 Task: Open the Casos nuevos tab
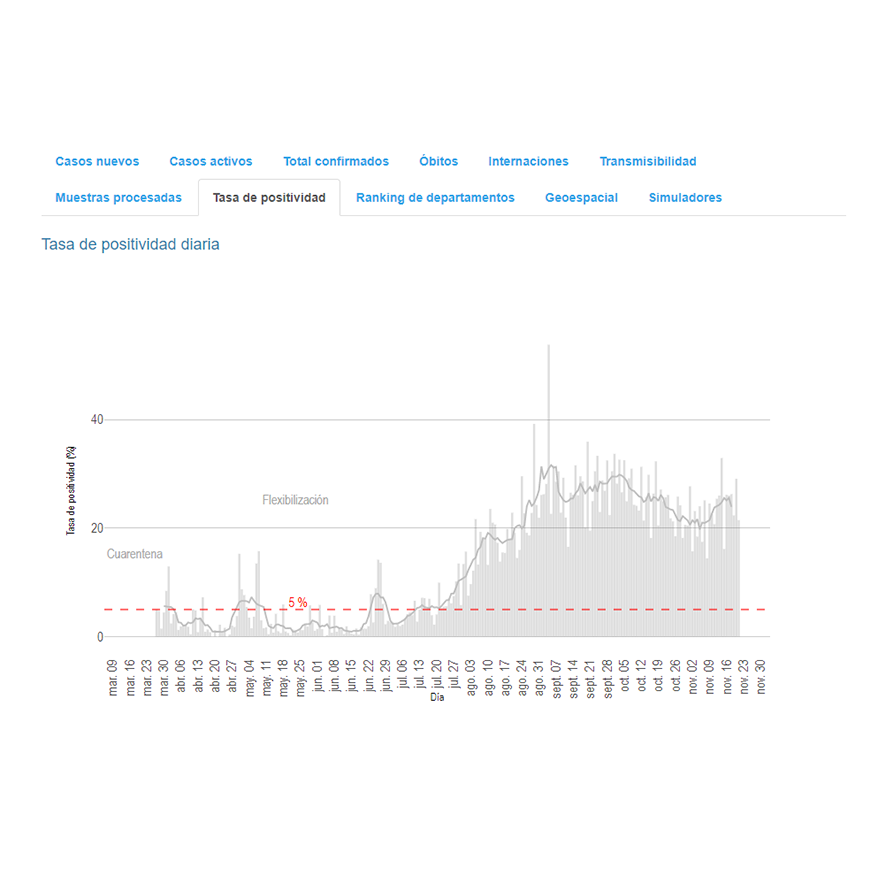97,161
